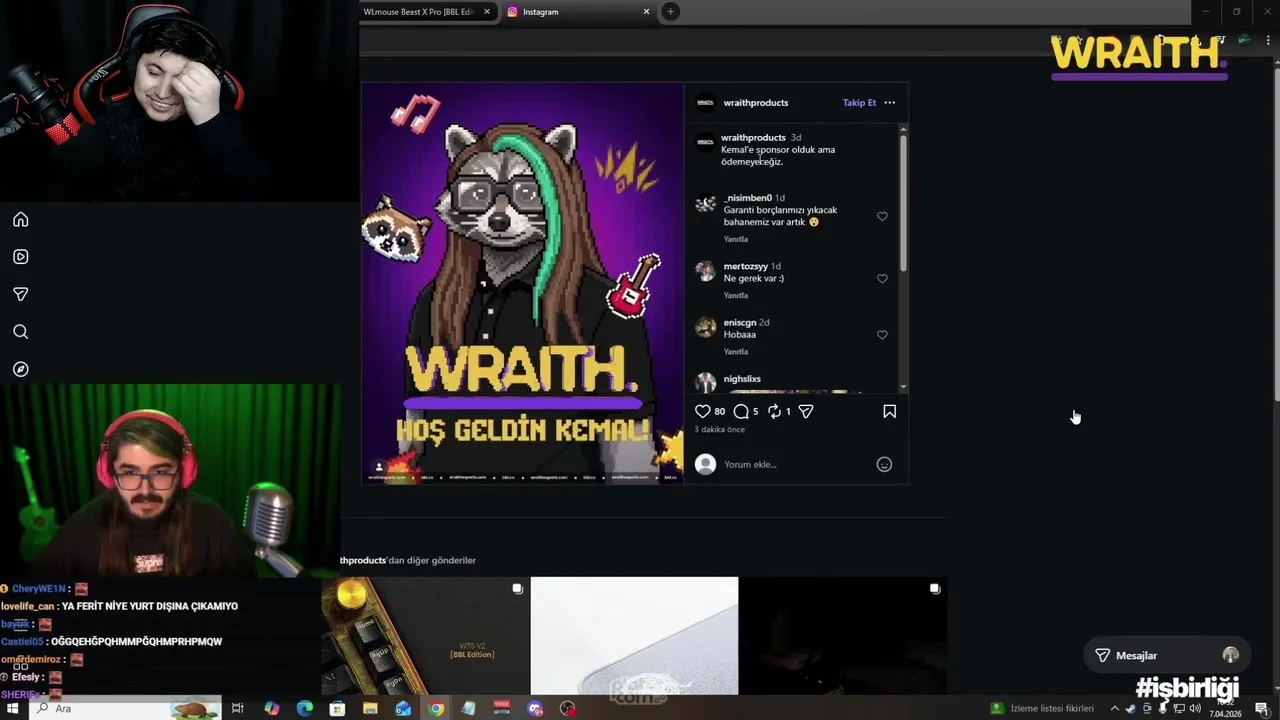
Task: Open the W75 V2 BBL Edition keyboard post
Action: coord(425,636)
